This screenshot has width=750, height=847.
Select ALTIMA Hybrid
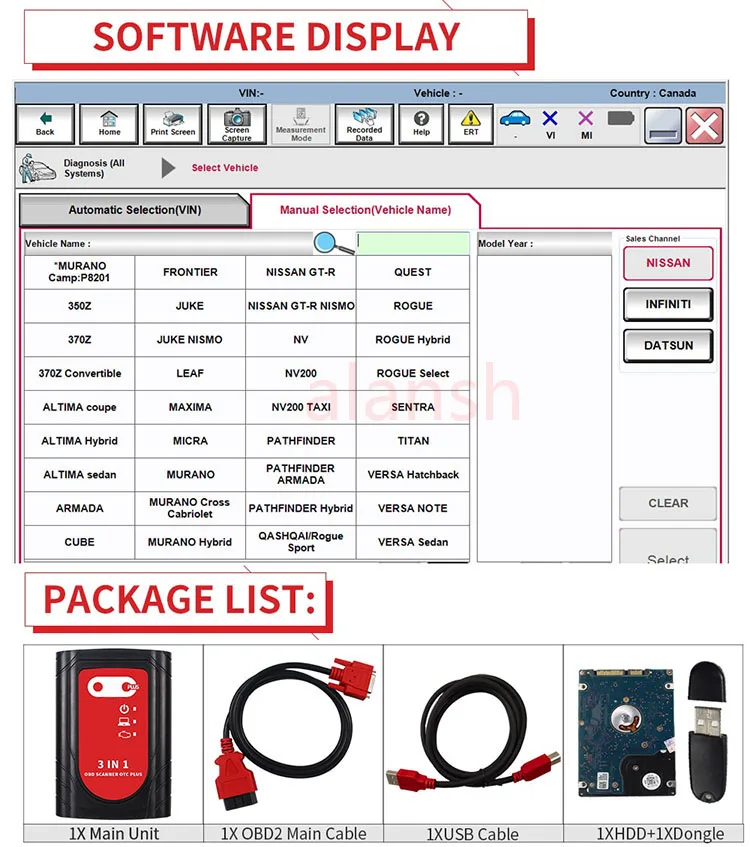click(79, 441)
